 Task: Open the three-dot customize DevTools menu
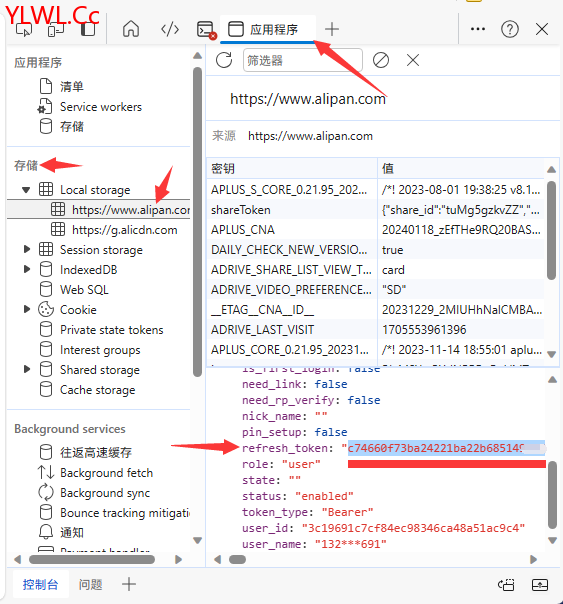[x=478, y=29]
